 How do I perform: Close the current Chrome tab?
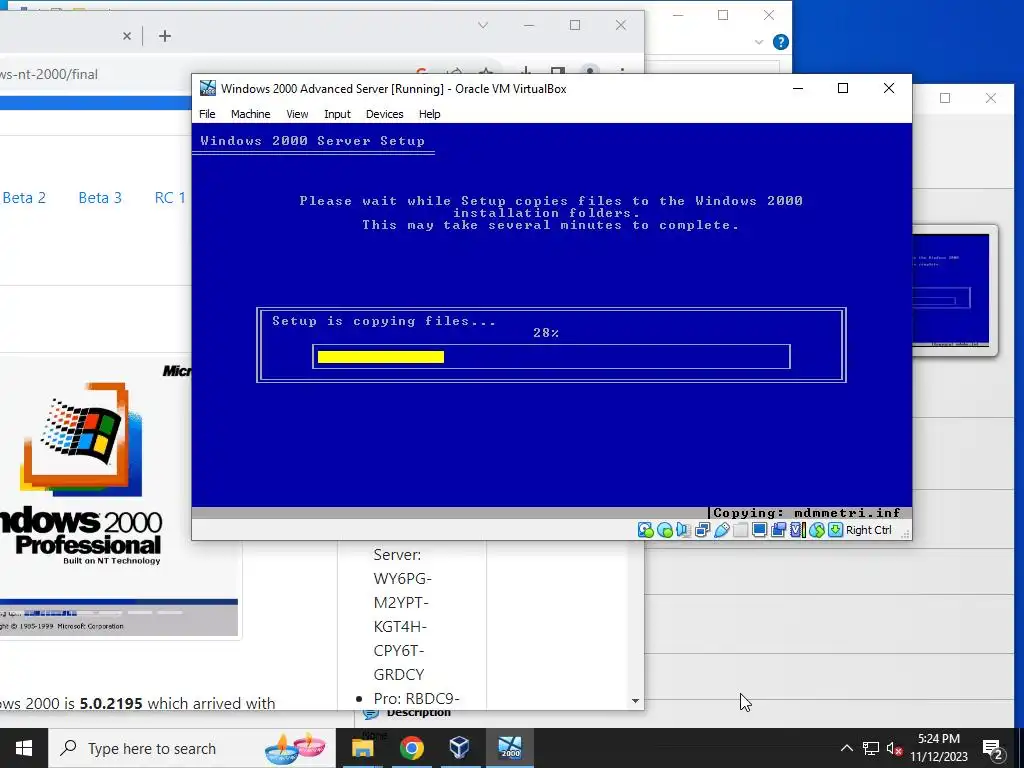pyautogui.click(x=127, y=36)
